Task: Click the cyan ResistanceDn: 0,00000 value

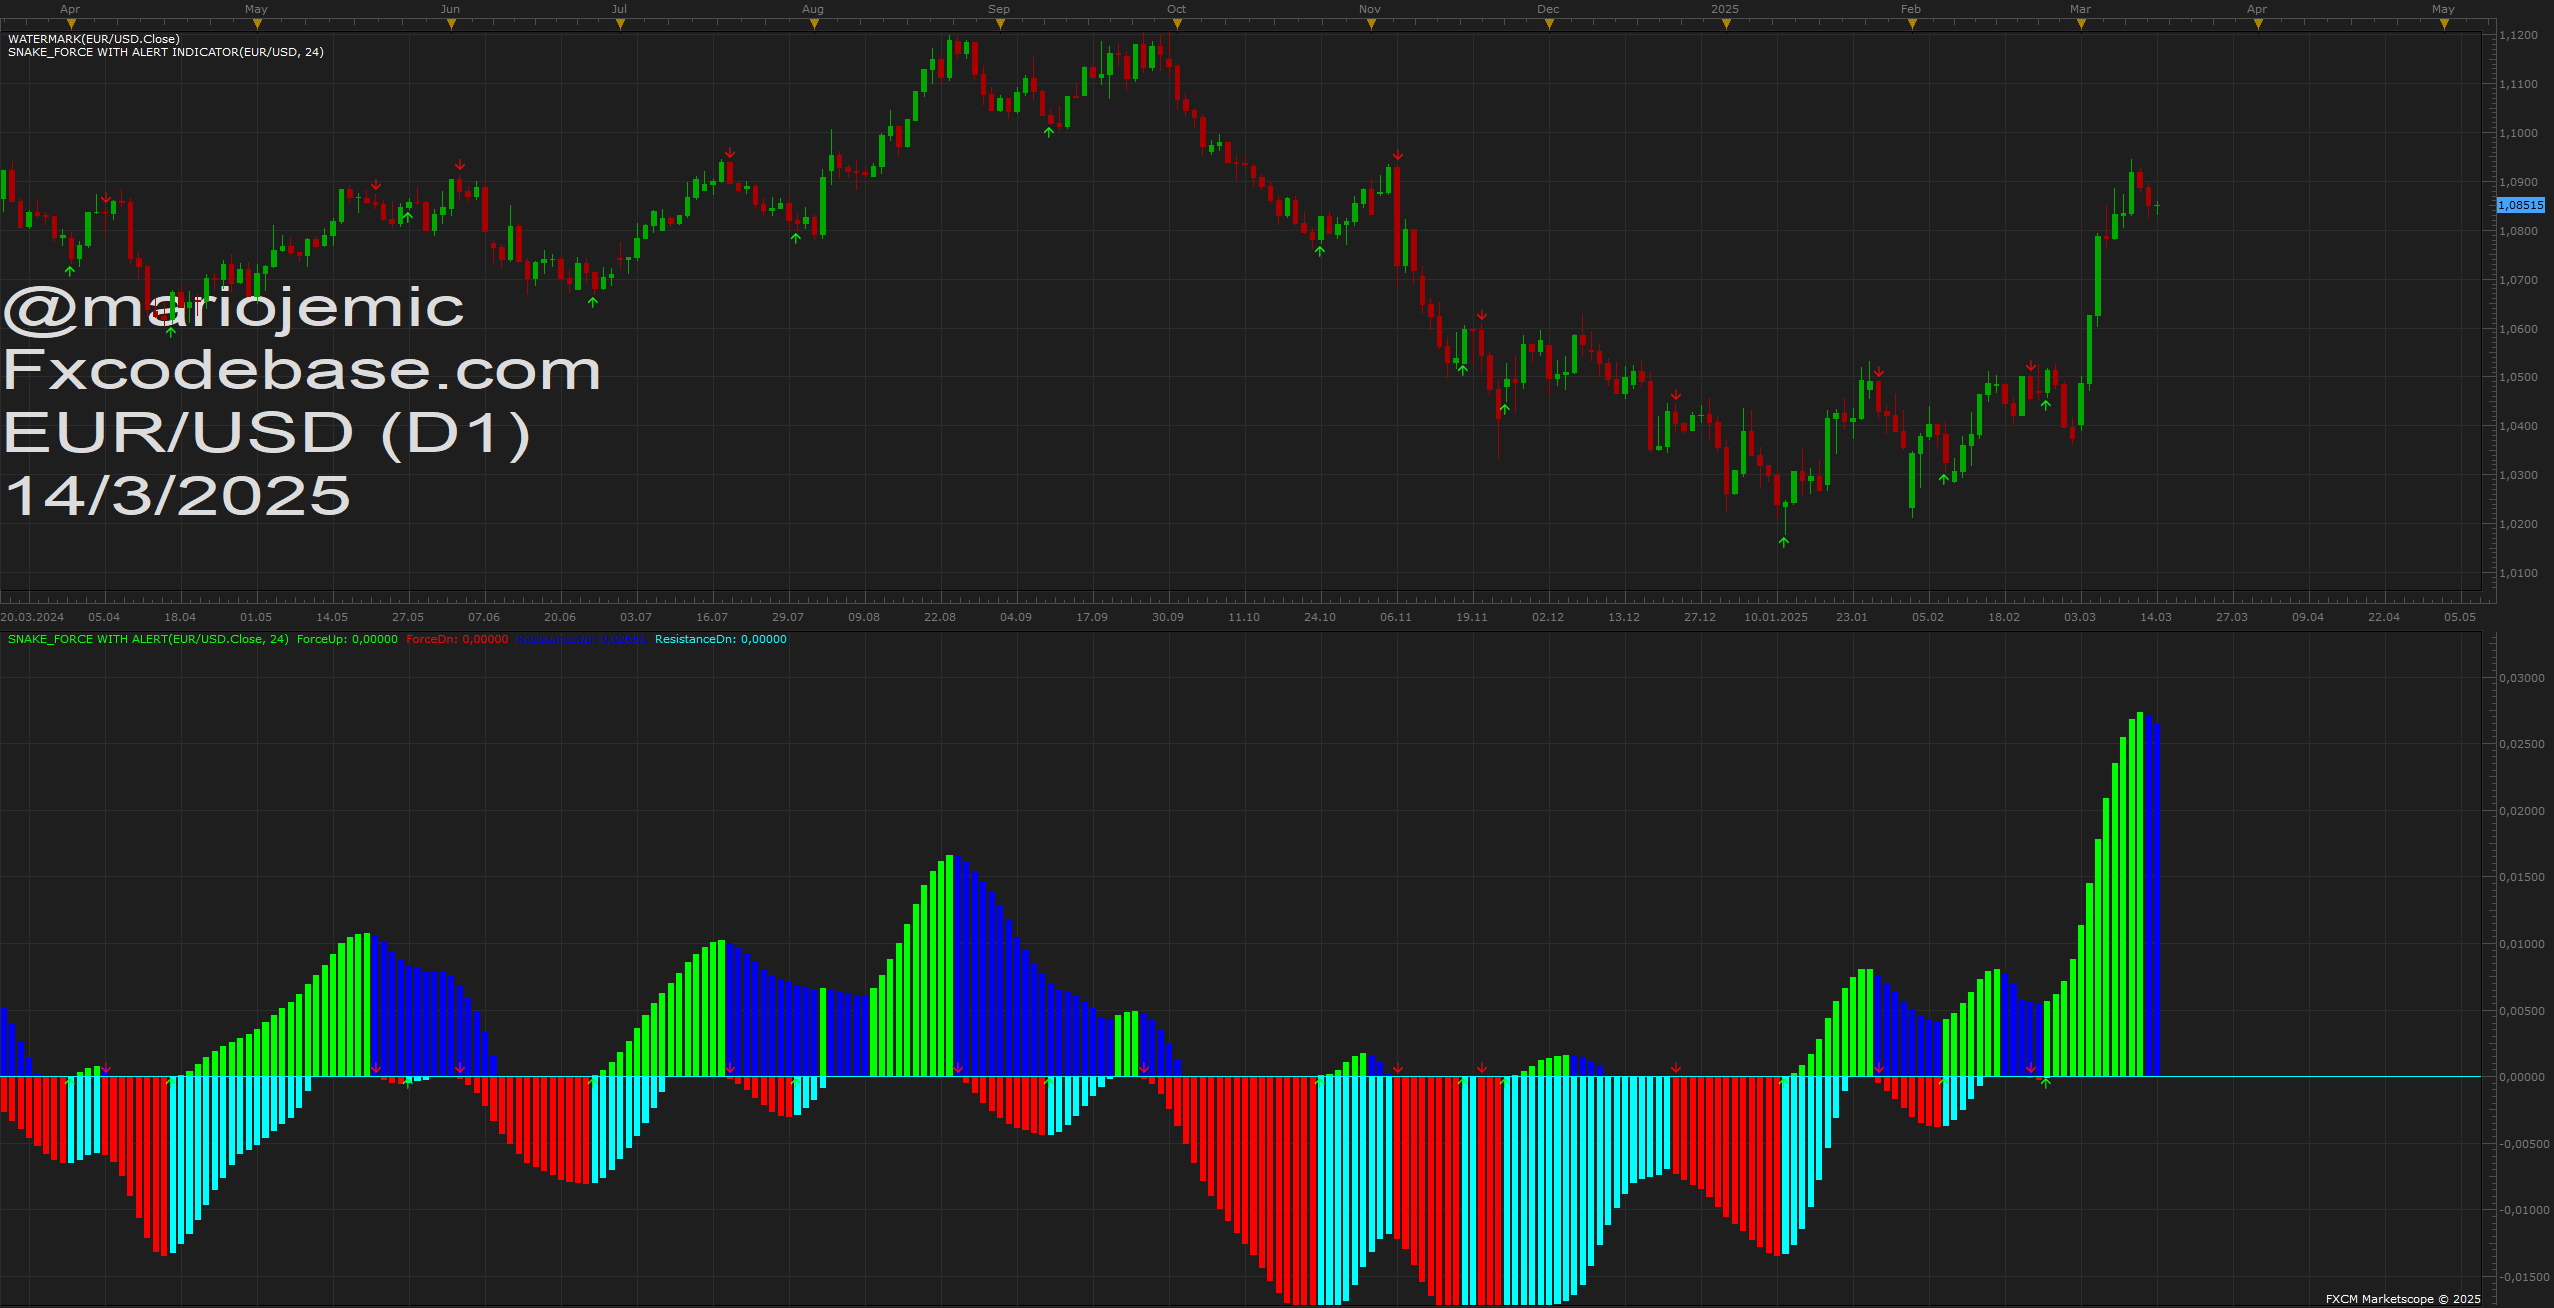Action: [x=721, y=639]
